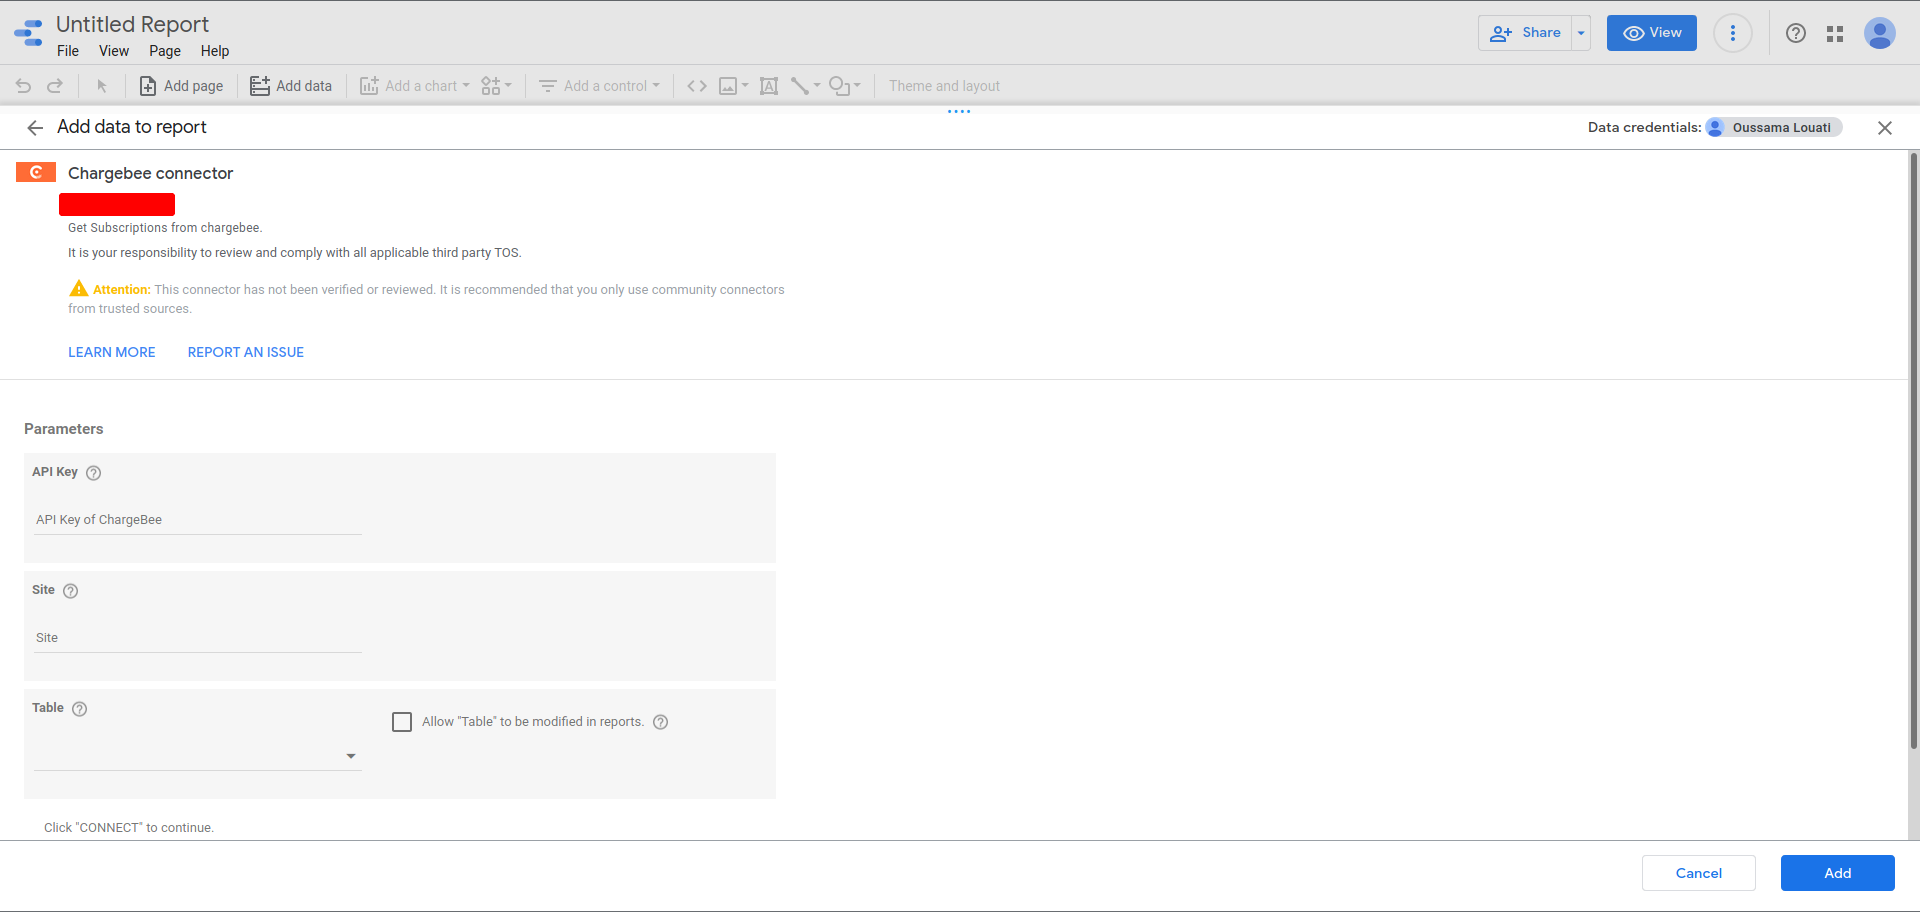Click Add data in toolbar

click(x=291, y=86)
